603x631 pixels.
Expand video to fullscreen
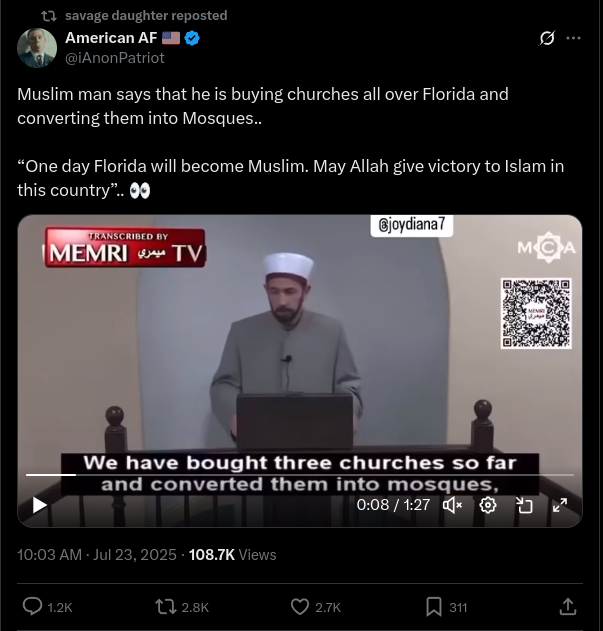pos(560,505)
